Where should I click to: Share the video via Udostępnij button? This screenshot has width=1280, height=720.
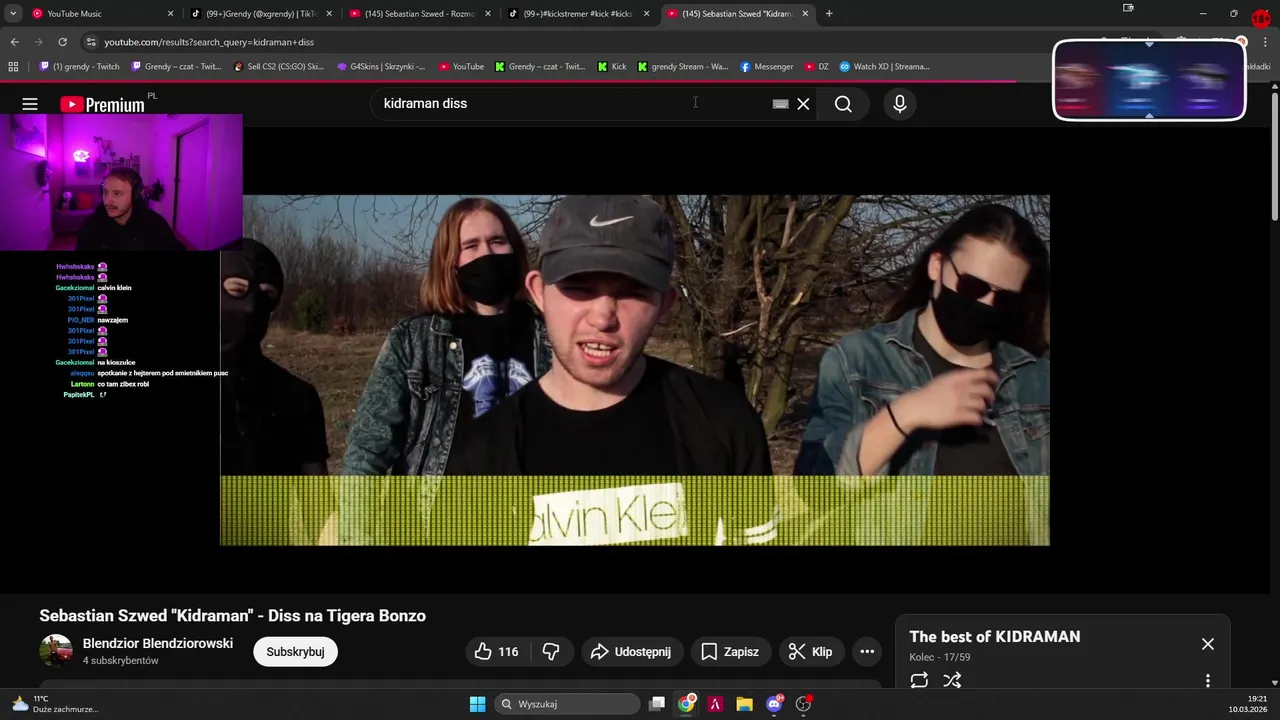pos(630,652)
